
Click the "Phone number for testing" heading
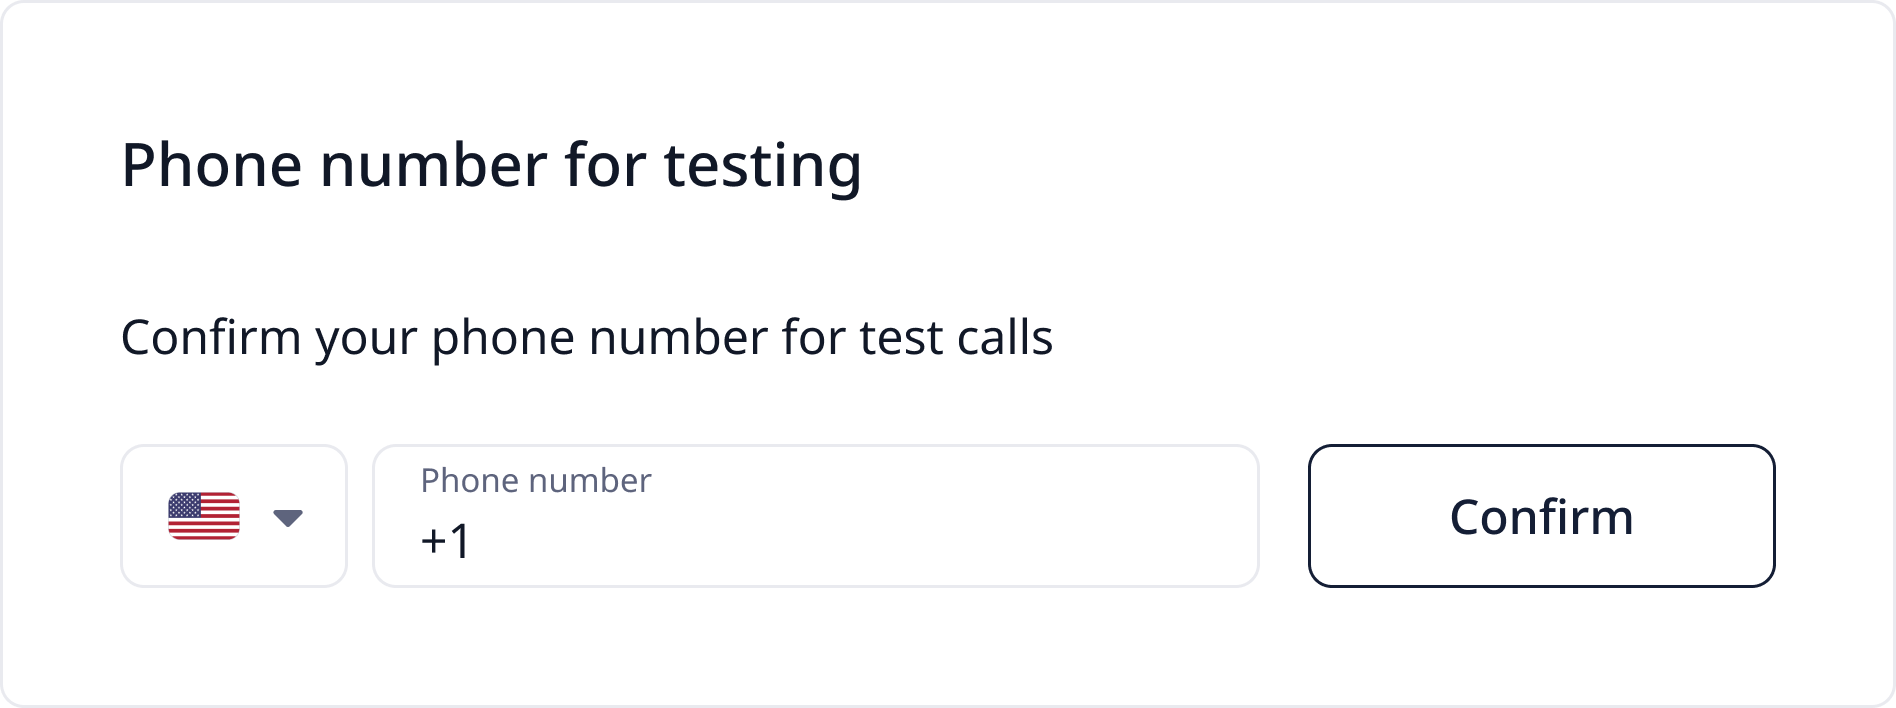coord(491,165)
